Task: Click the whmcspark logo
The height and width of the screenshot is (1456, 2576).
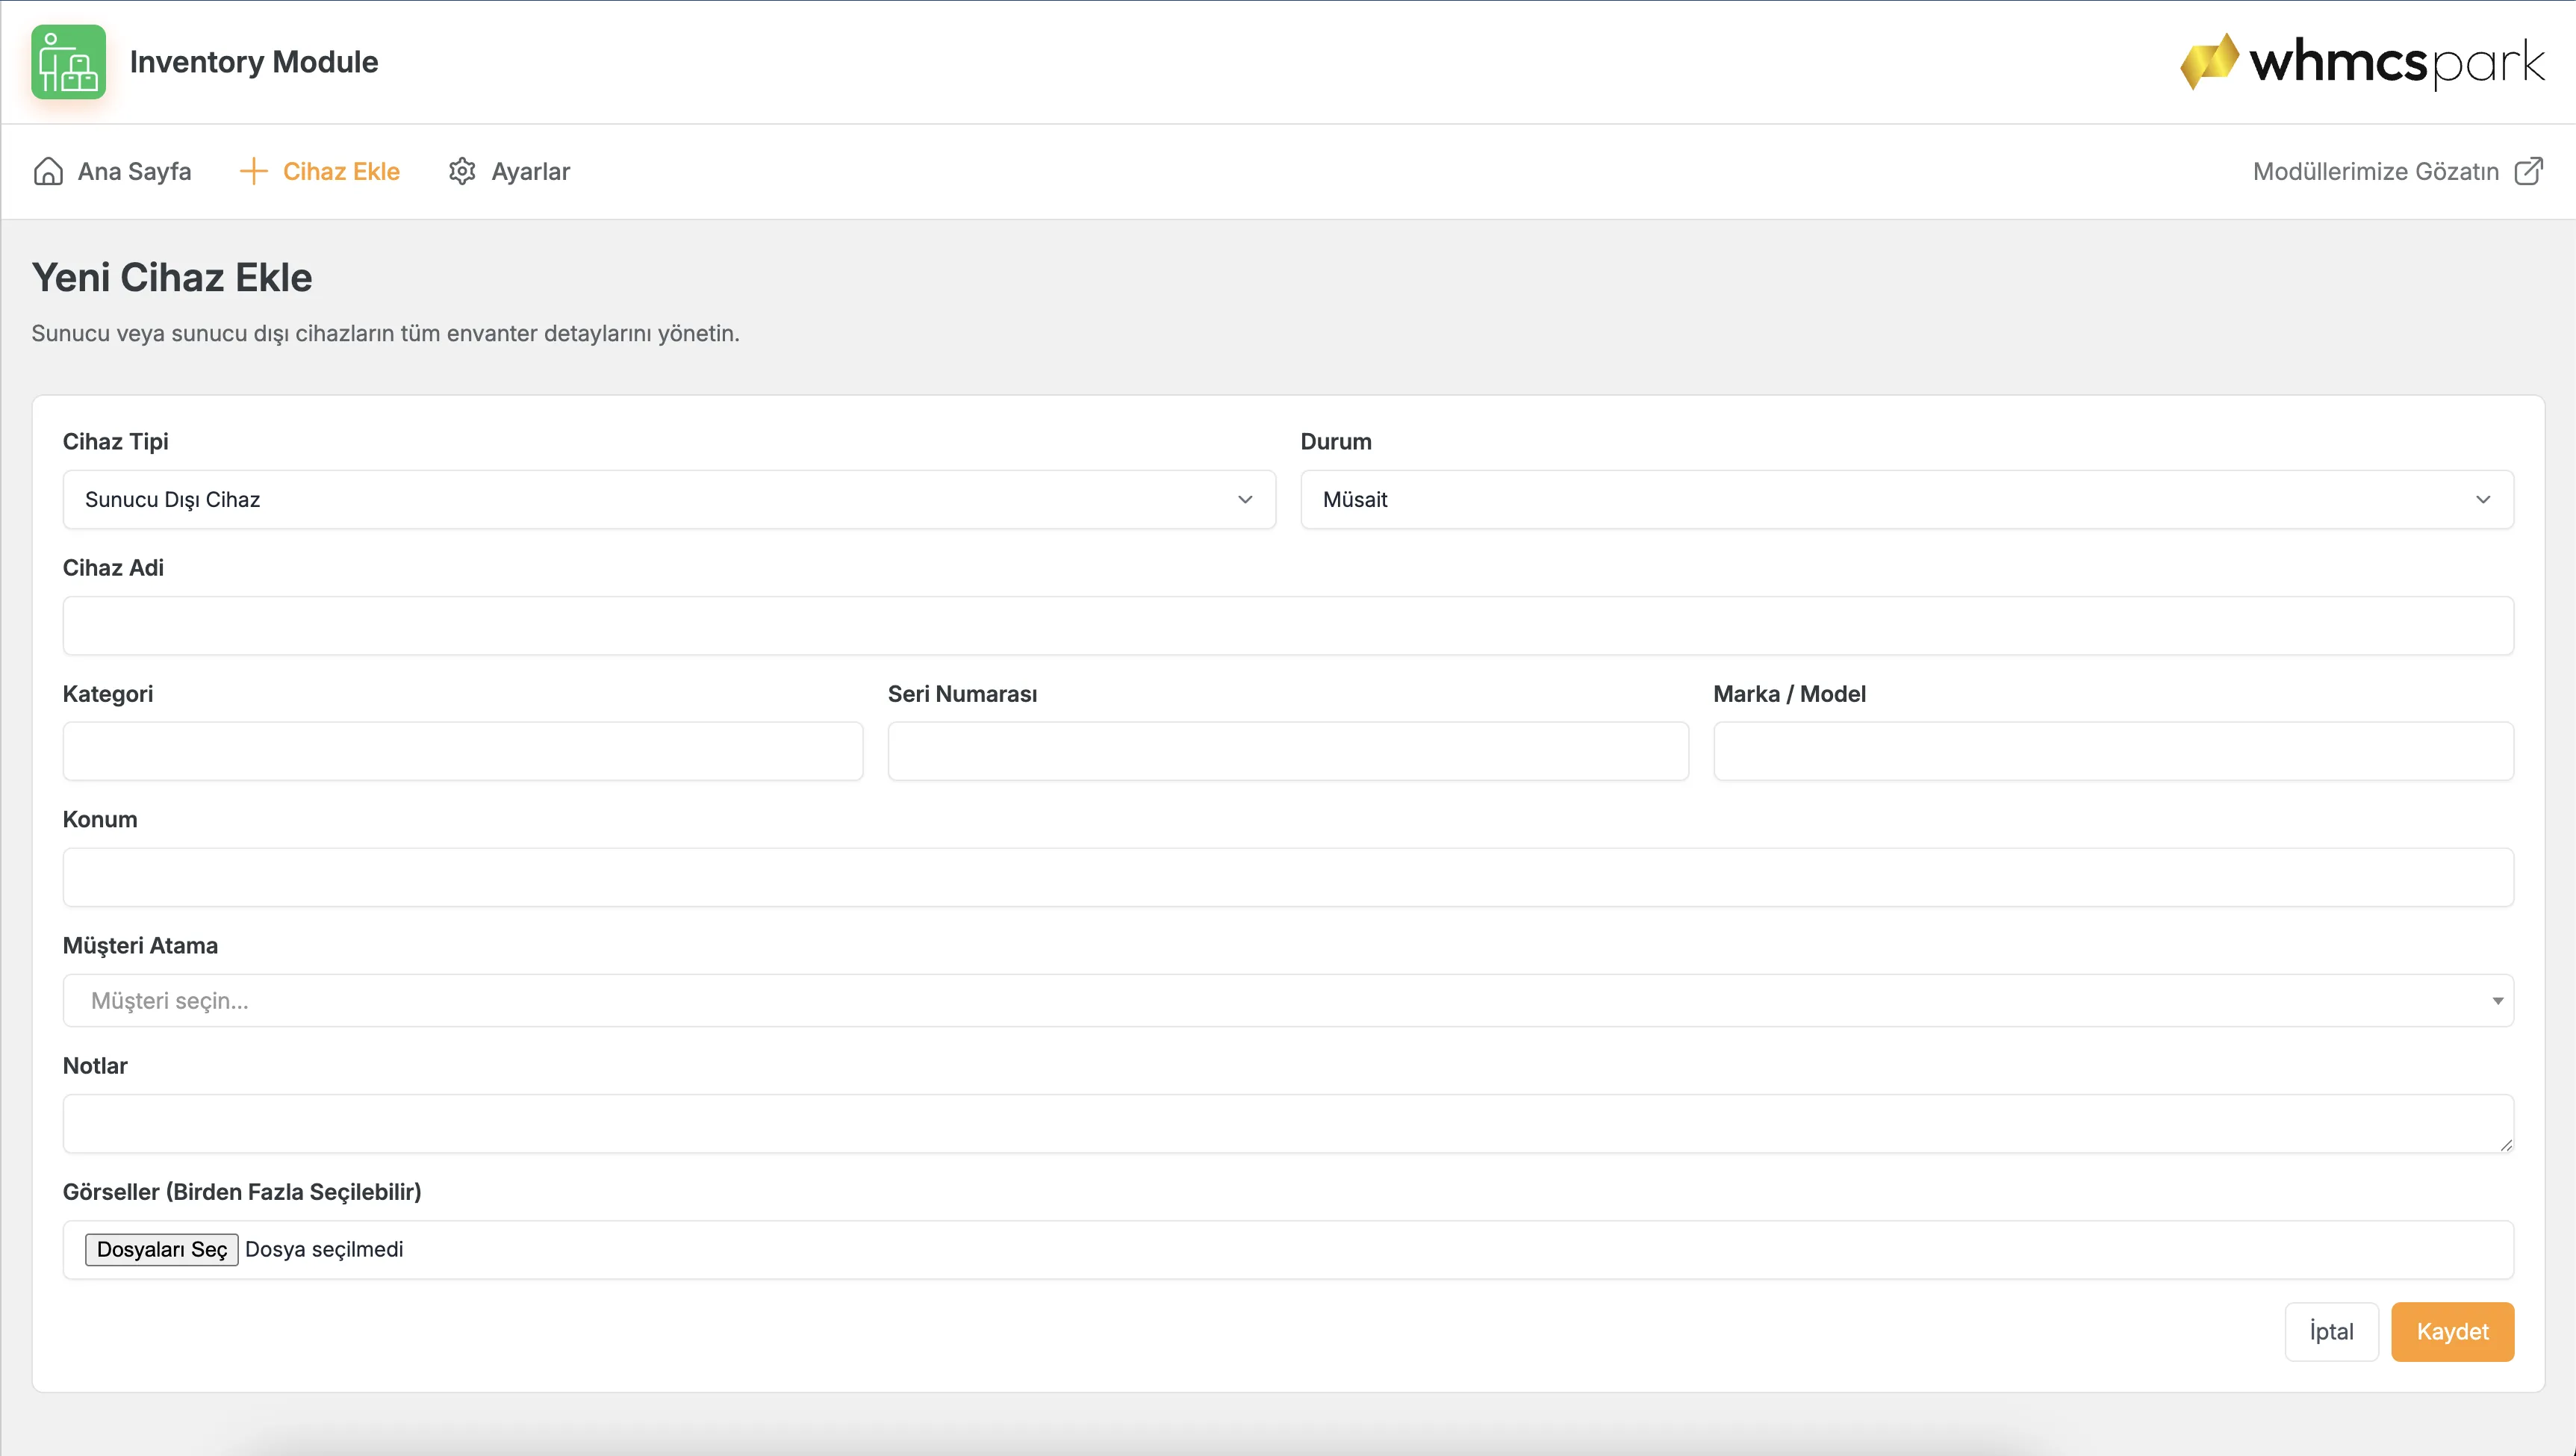Action: (2362, 62)
